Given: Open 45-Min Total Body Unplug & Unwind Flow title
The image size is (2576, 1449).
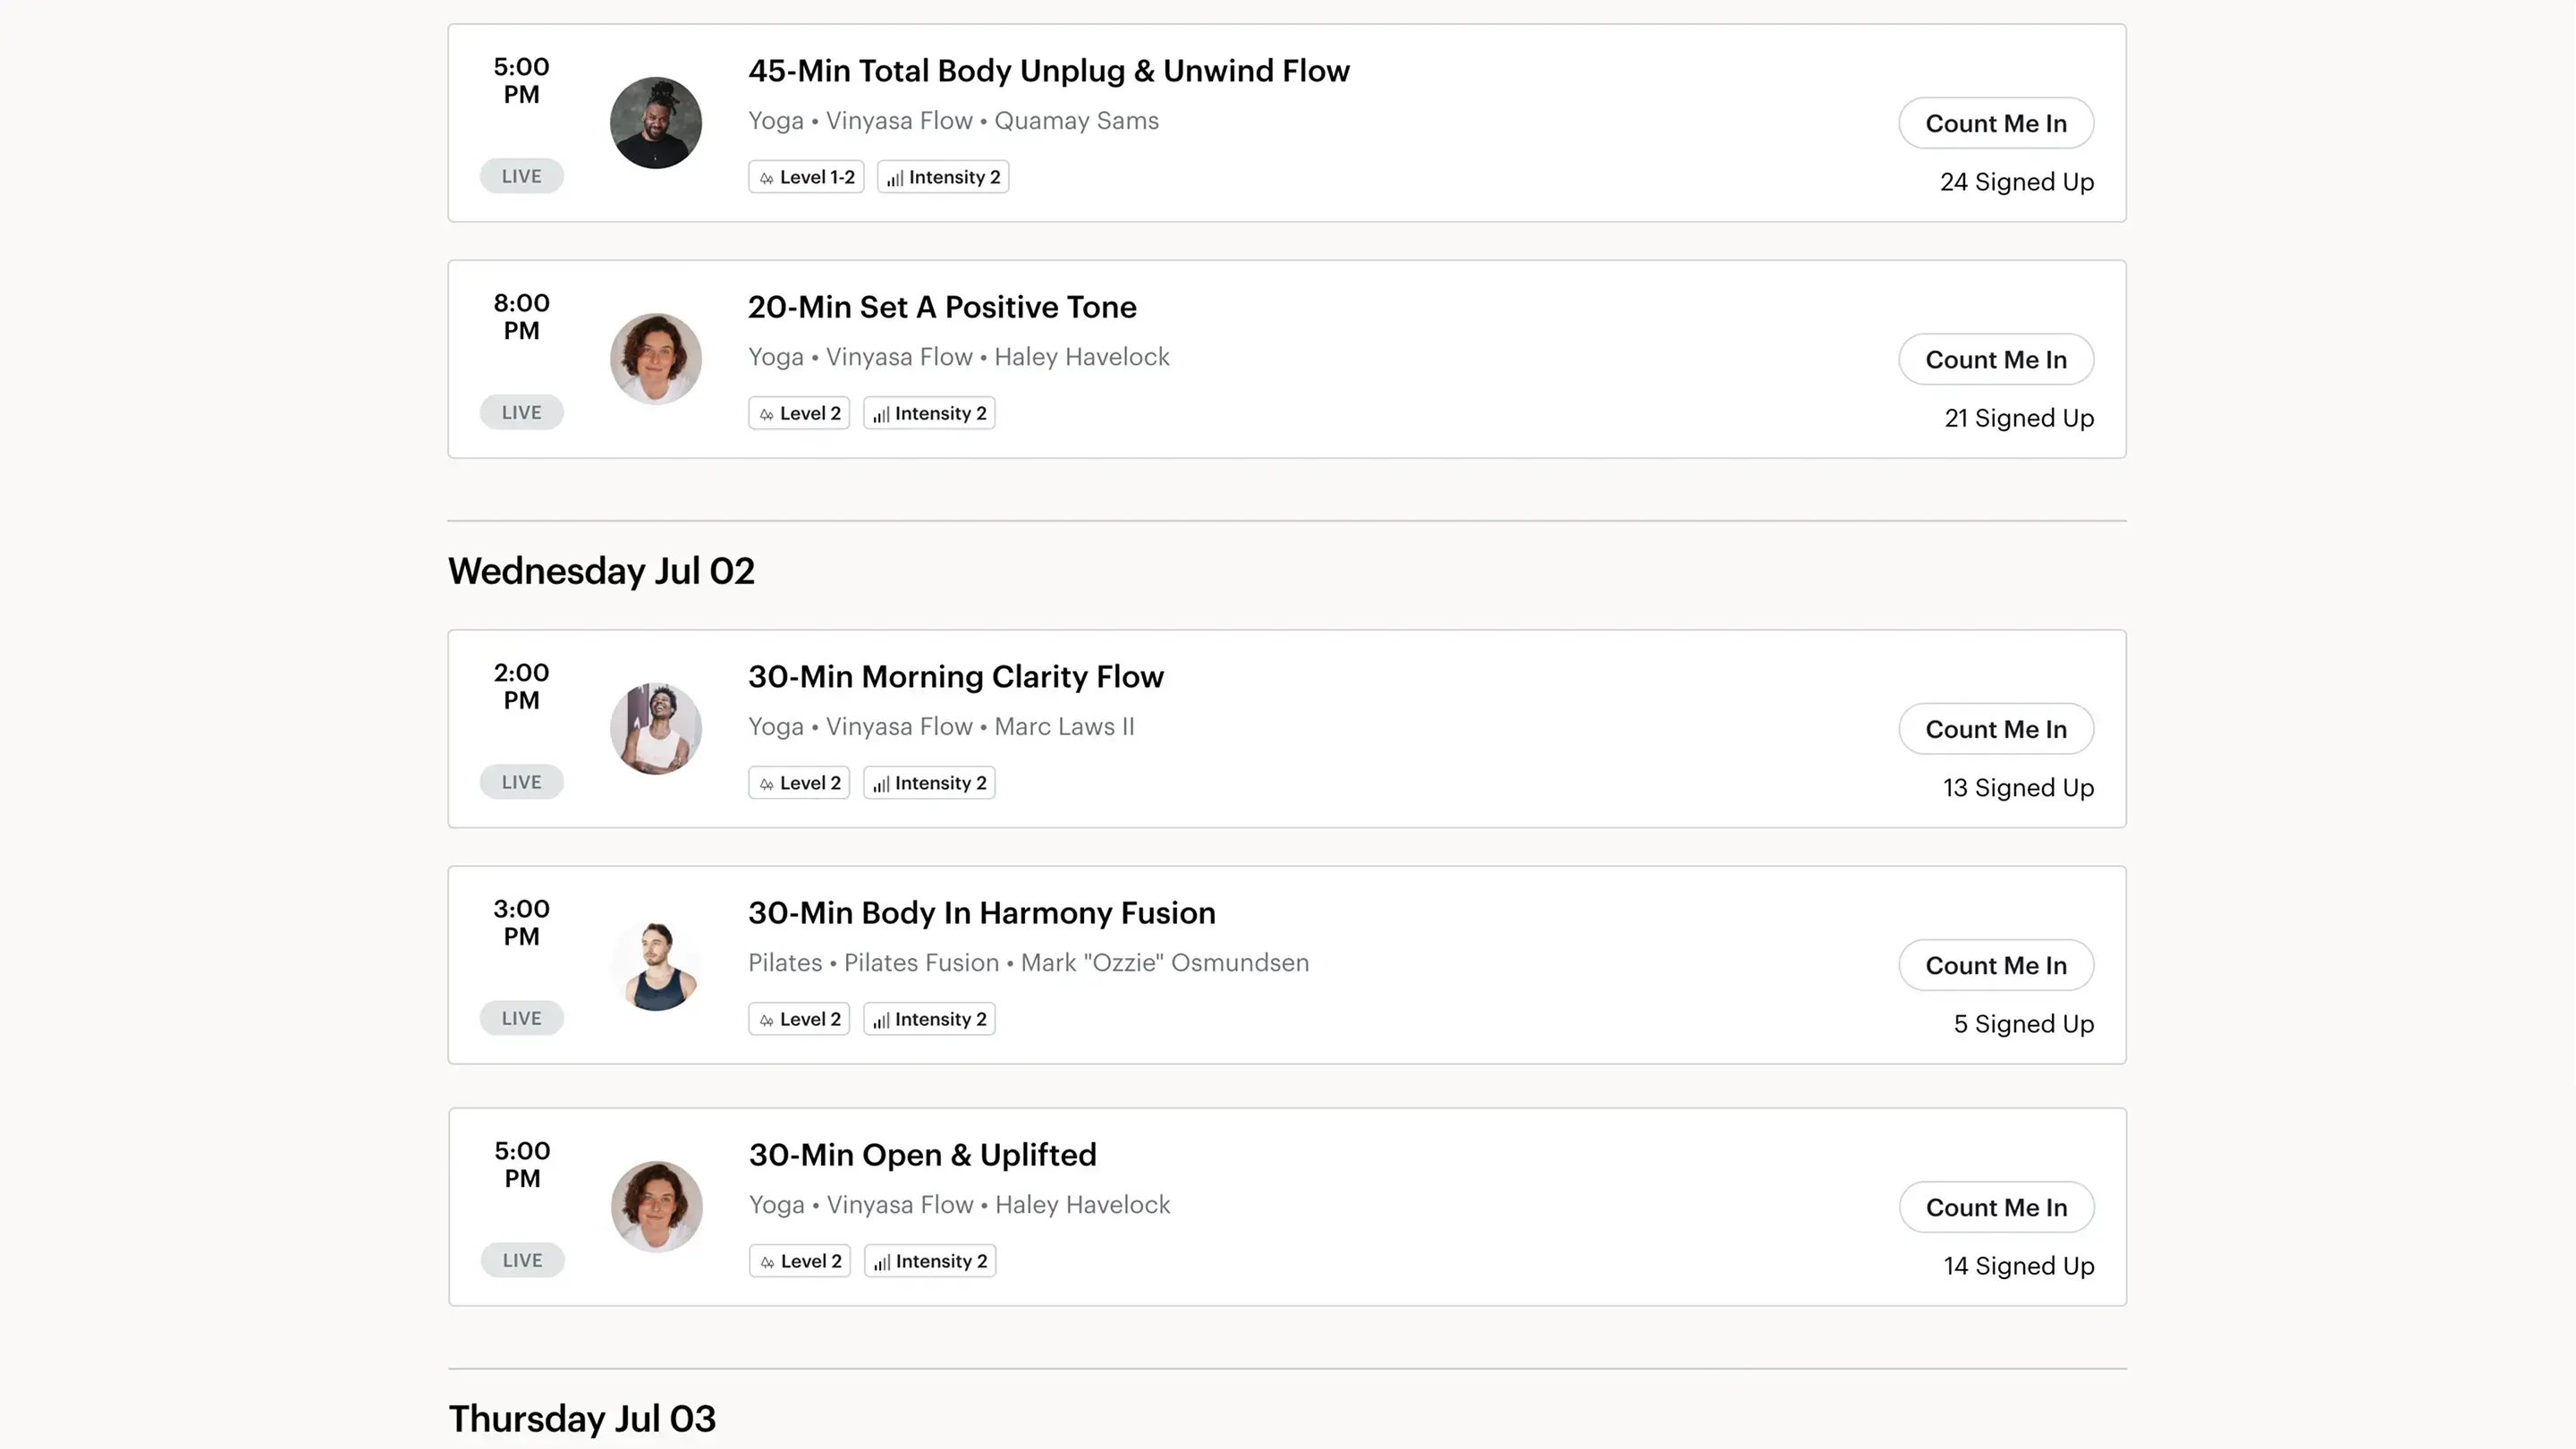Looking at the screenshot, I should [x=1048, y=71].
